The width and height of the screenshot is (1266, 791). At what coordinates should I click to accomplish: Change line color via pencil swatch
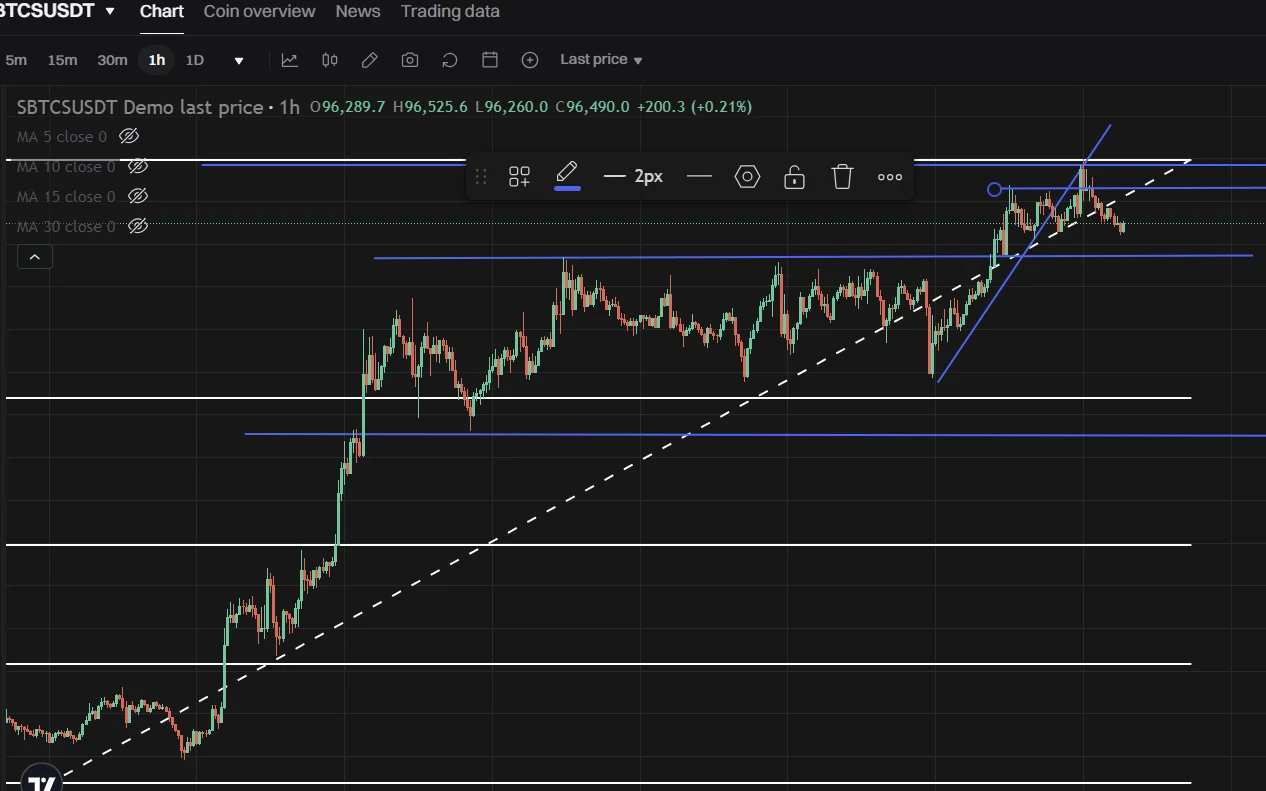tap(567, 176)
